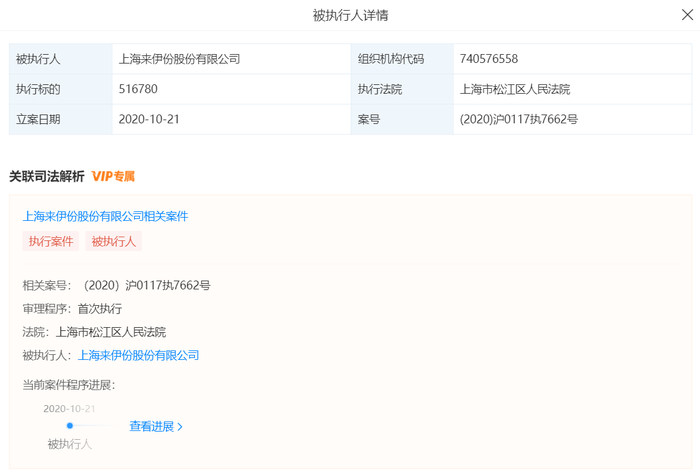Click filing date 2020-10-21 in table
The image size is (700, 475).
(149, 119)
